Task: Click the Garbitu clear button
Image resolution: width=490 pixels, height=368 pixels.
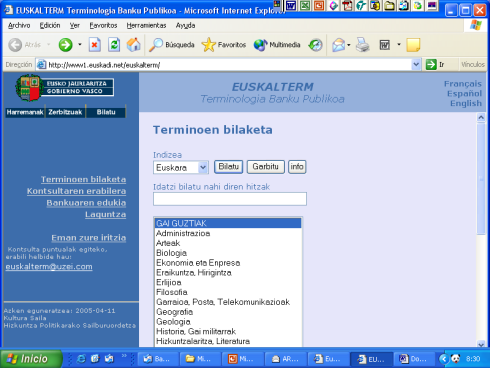Action: (265, 167)
